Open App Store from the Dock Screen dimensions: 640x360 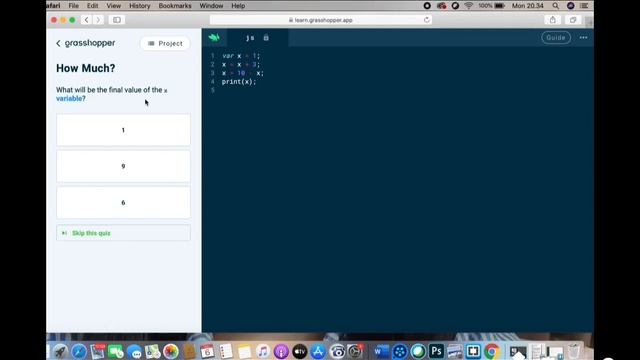[x=318, y=351]
